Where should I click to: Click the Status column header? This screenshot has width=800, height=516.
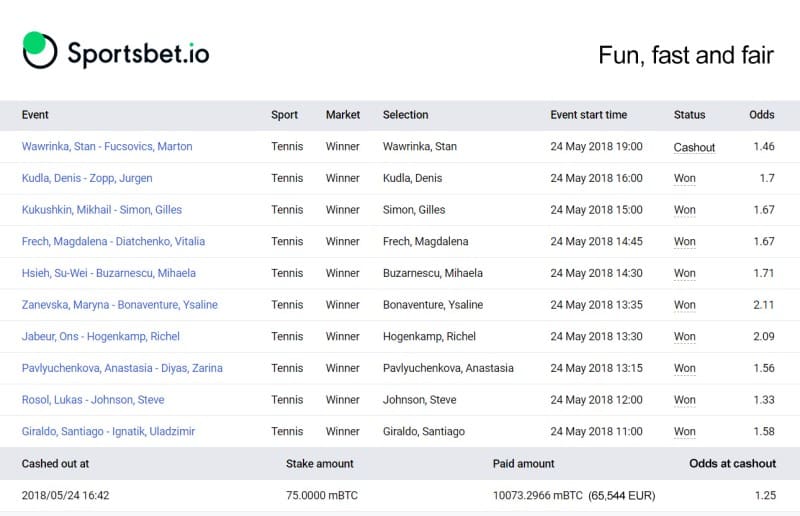[x=689, y=115]
